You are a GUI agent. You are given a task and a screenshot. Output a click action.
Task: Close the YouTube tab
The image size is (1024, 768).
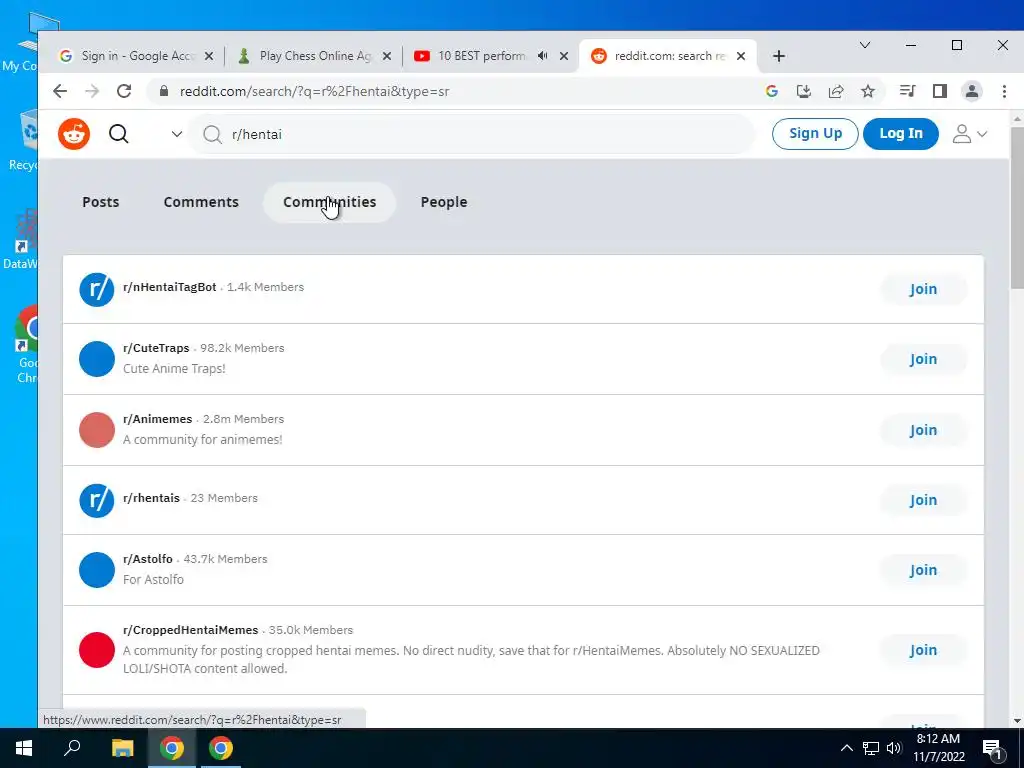click(x=564, y=56)
